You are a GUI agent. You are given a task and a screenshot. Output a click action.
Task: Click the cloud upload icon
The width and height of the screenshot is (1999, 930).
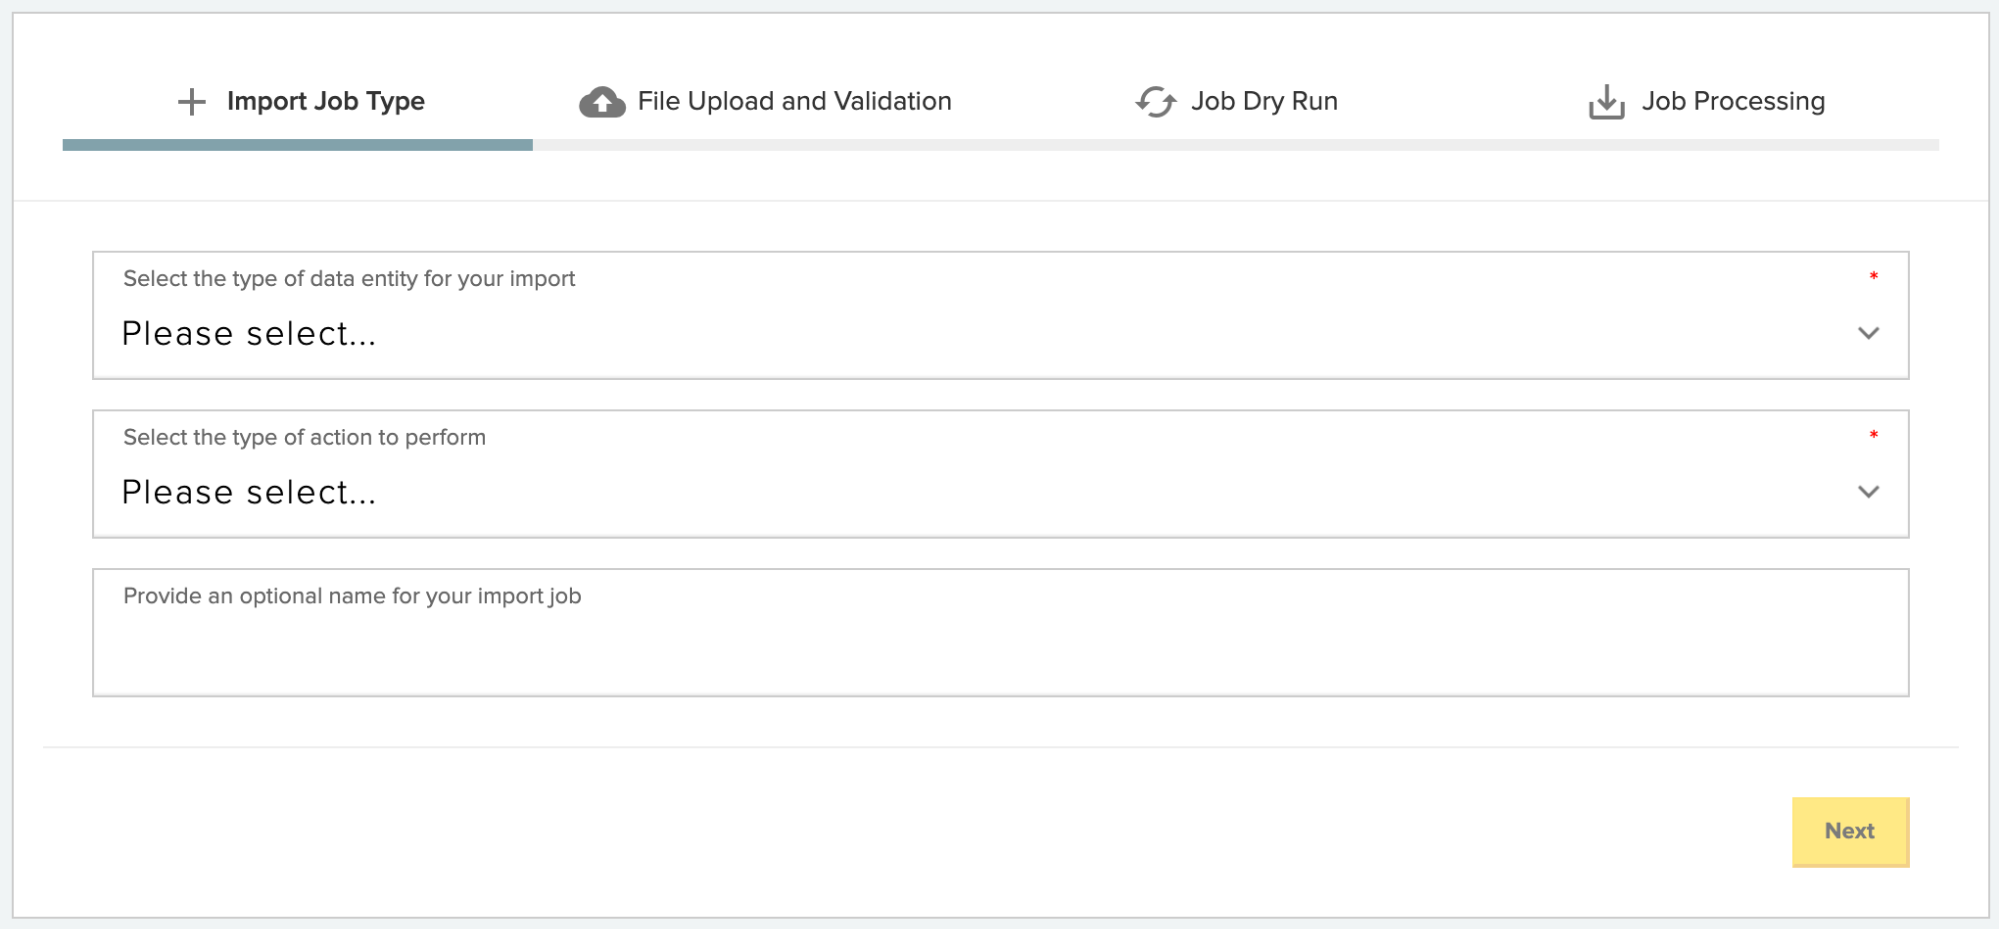pyautogui.click(x=602, y=102)
